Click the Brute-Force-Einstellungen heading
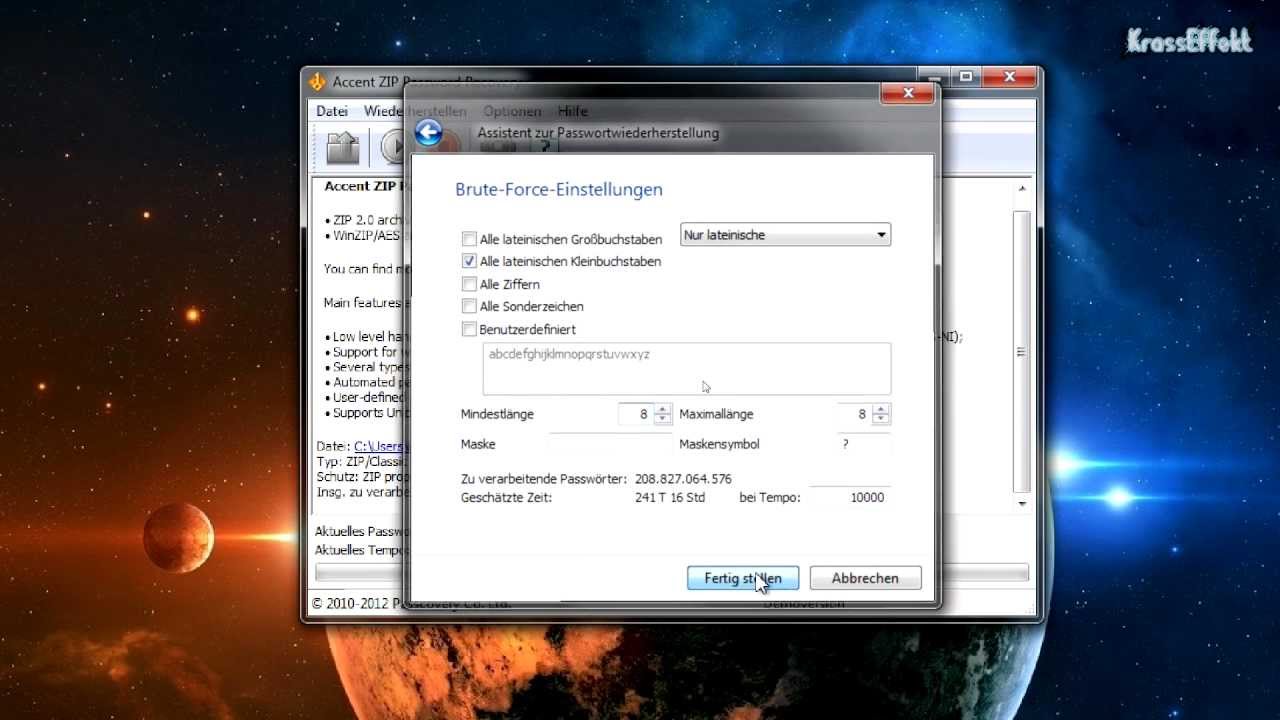Screen dimensions: 1280x720 click(559, 189)
